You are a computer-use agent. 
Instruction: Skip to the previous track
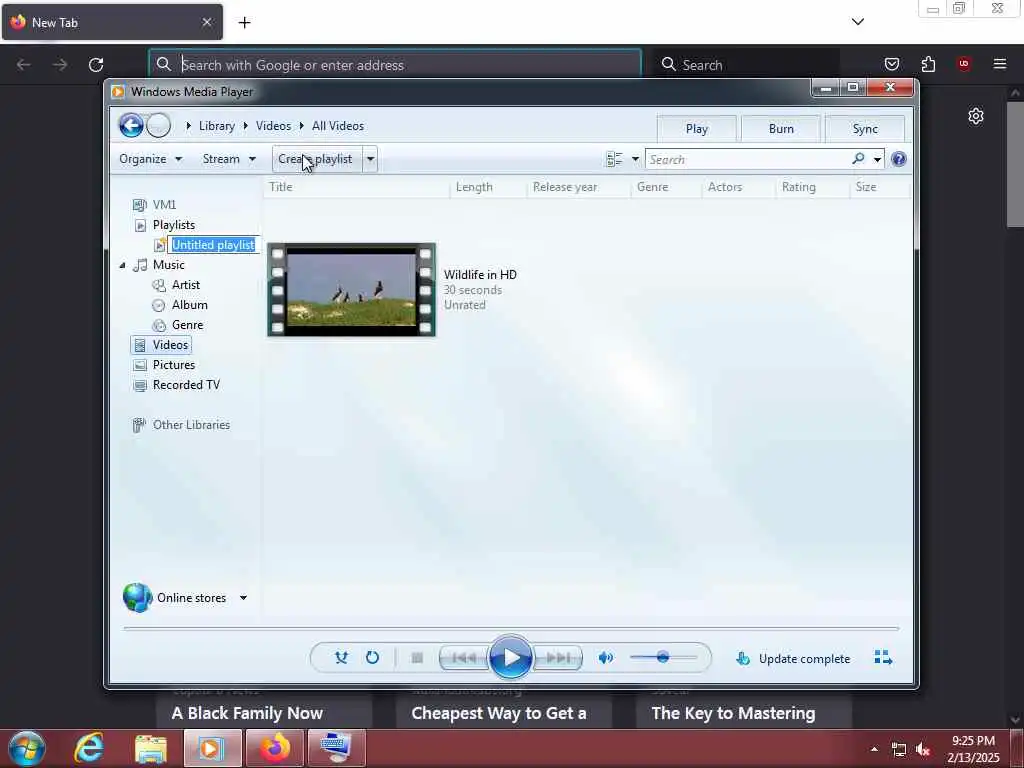point(464,658)
